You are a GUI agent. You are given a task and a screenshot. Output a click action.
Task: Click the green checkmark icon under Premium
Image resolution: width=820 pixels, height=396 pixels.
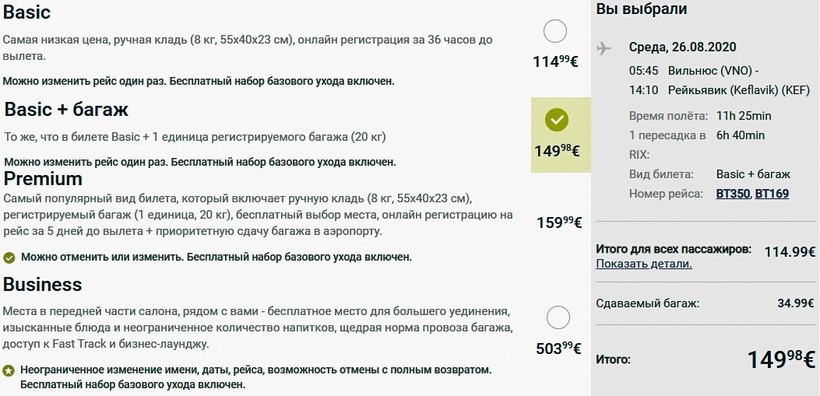[x=9, y=258]
